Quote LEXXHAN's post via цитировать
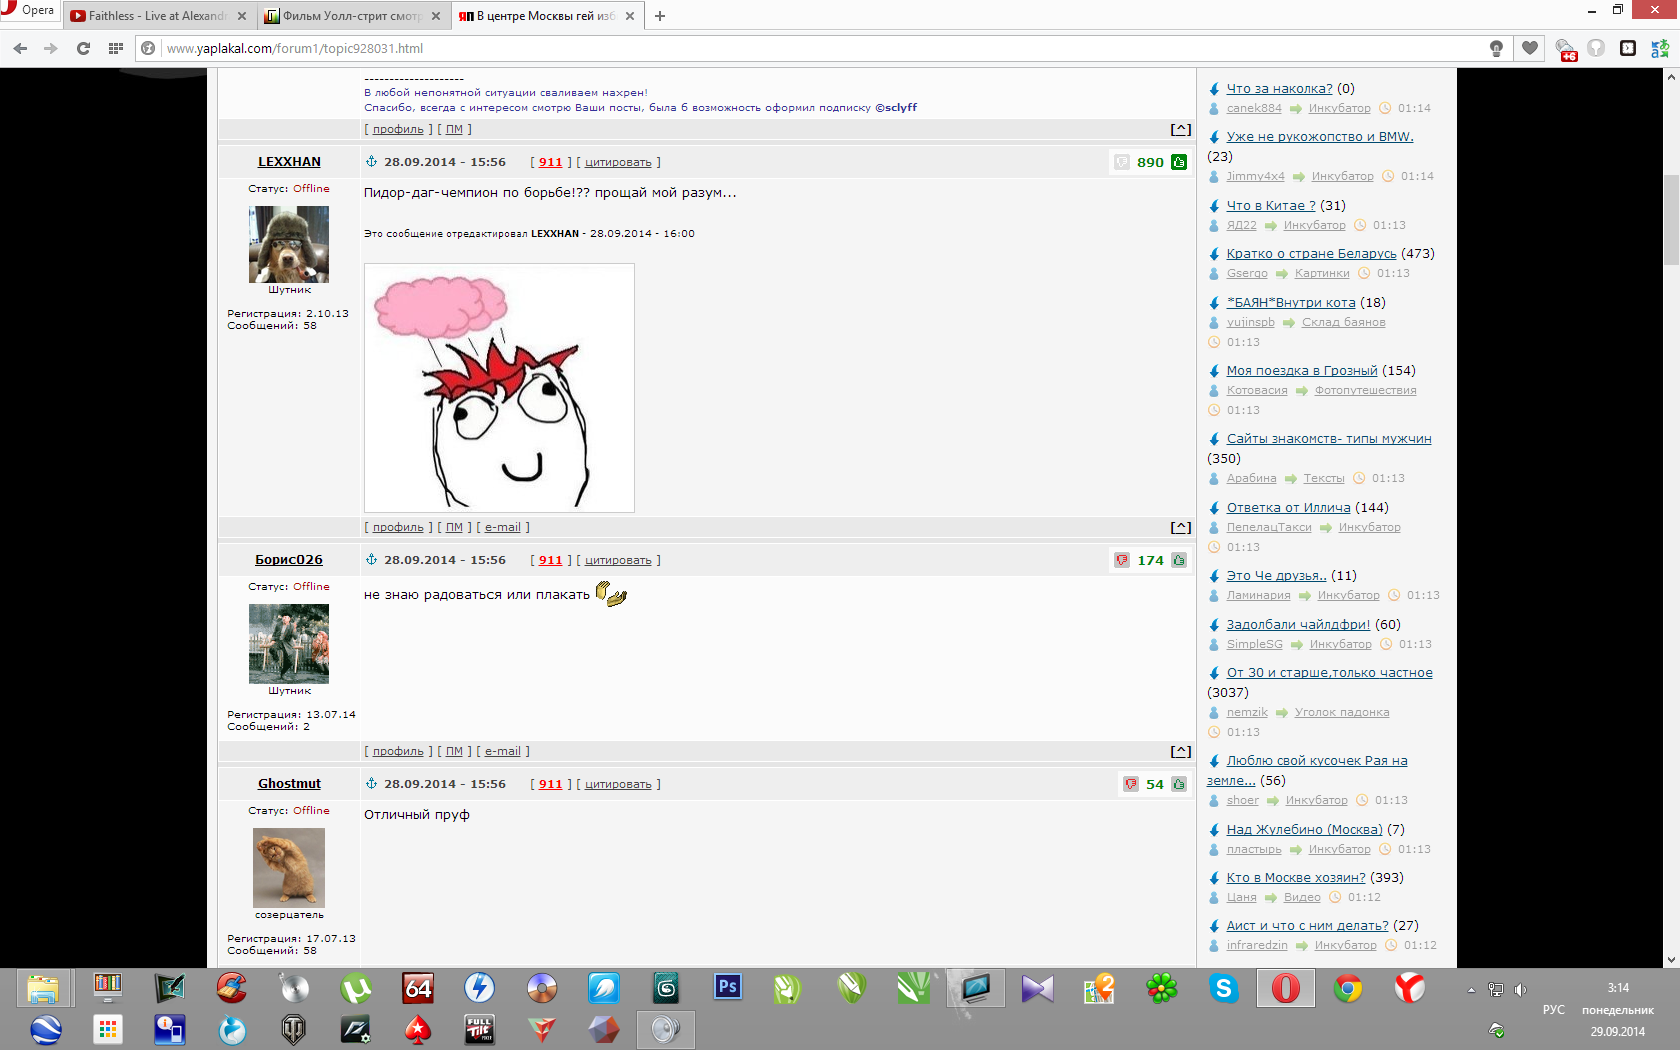1680x1050 pixels. 618,162
